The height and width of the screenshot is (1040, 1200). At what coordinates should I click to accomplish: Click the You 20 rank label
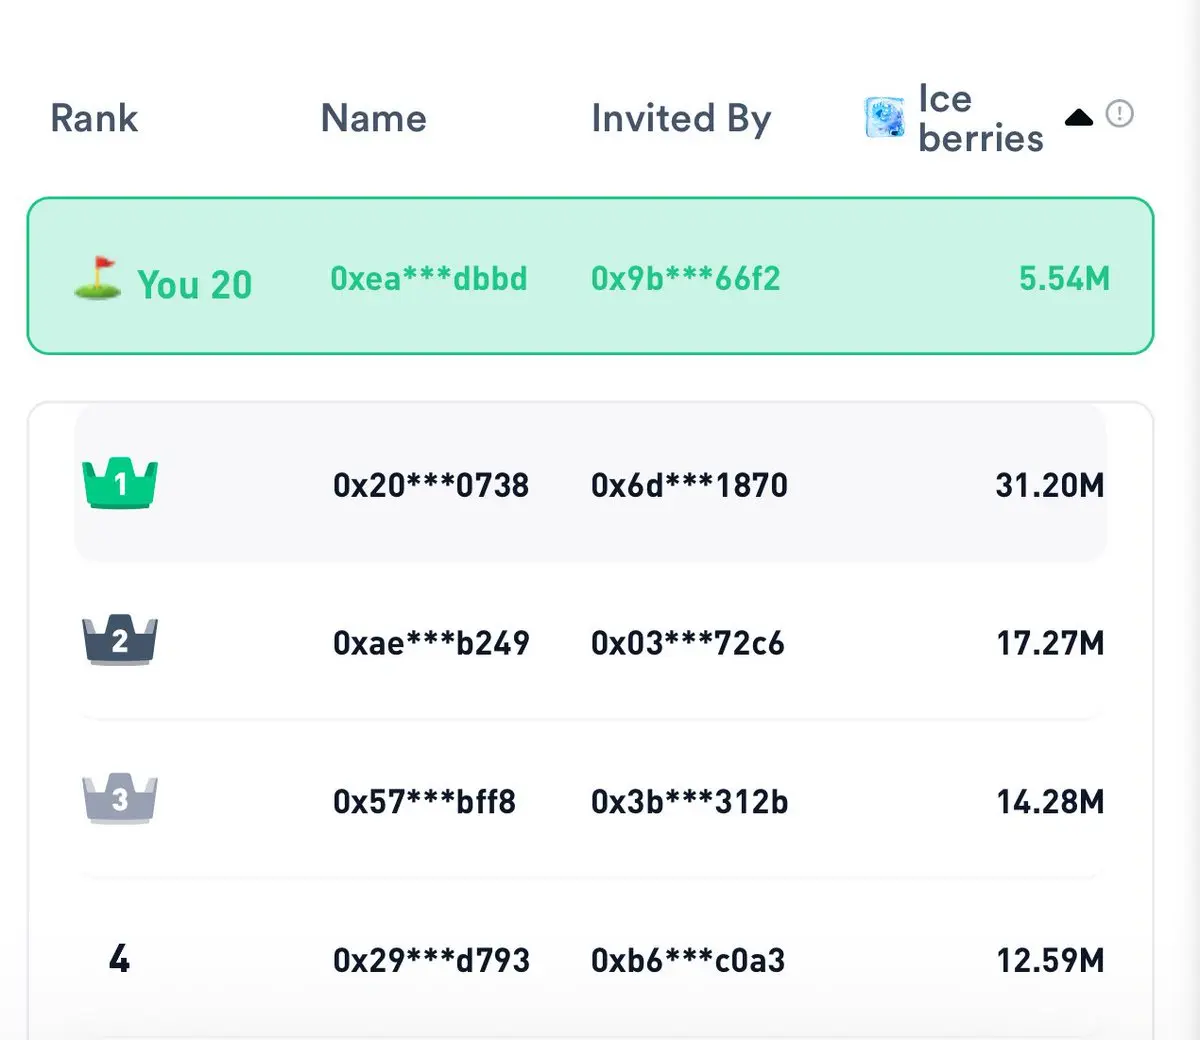tap(195, 285)
